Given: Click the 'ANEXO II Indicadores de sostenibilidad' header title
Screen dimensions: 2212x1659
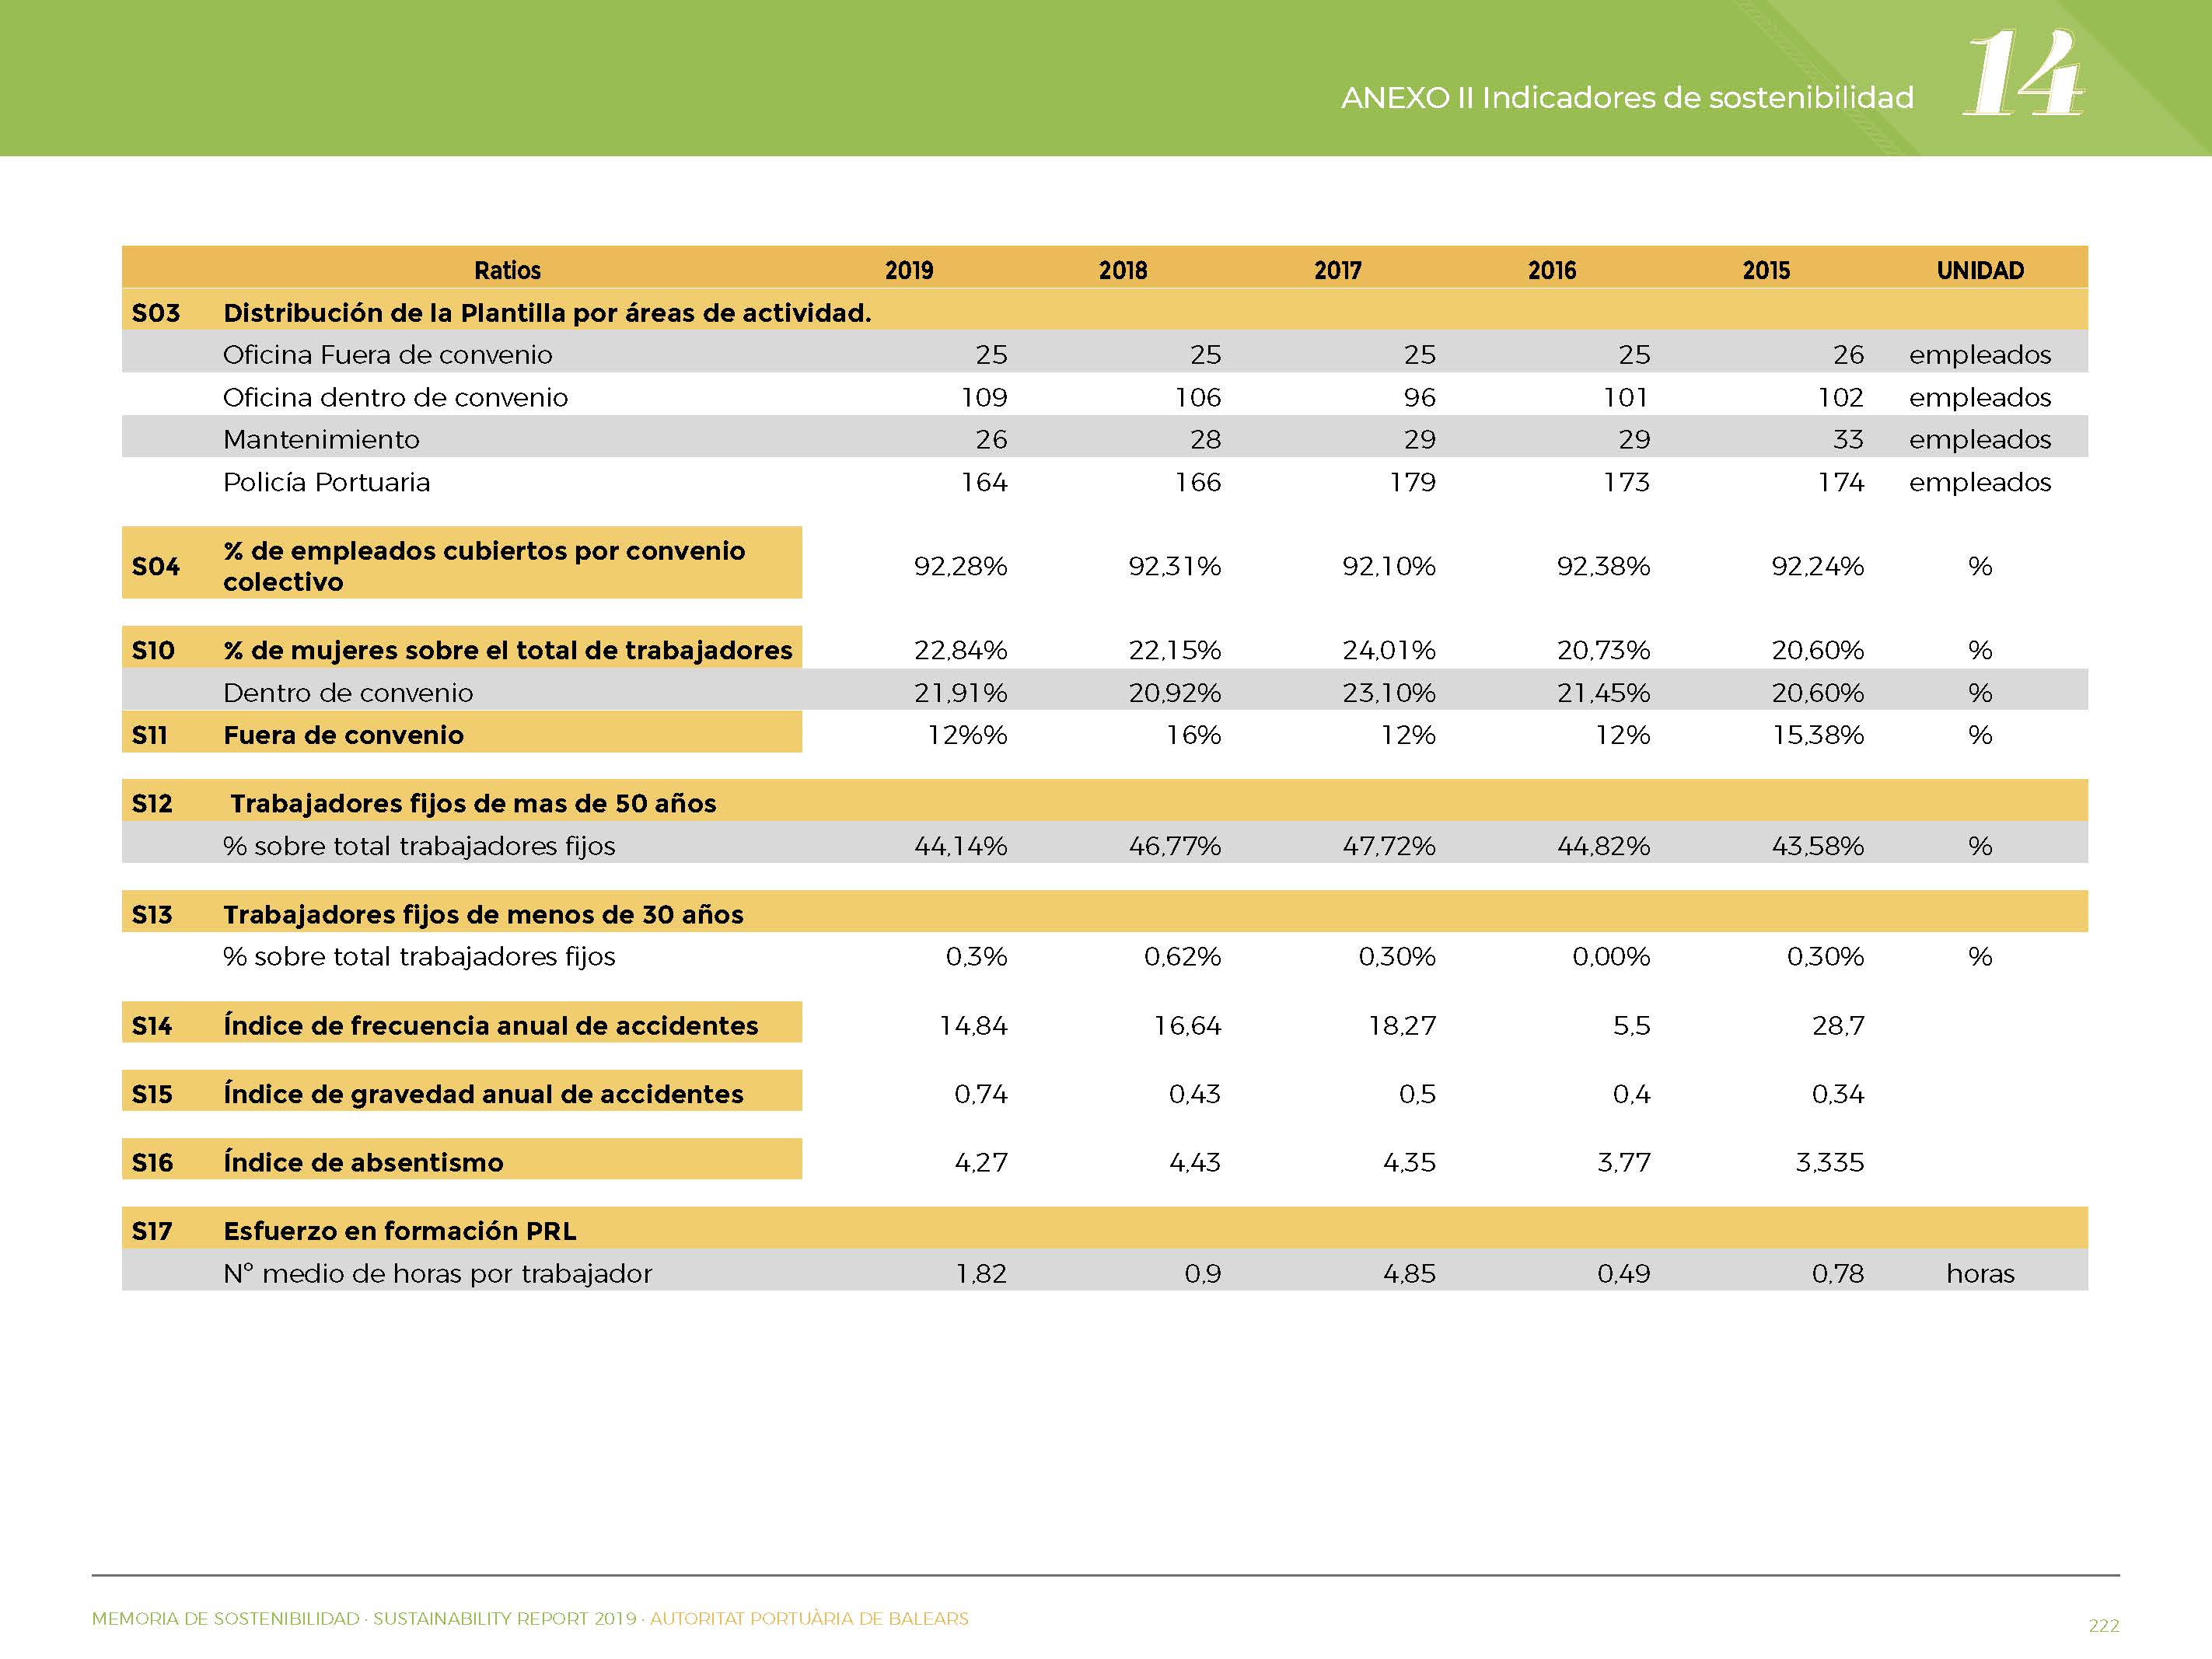Looking at the screenshot, I should point(1627,98).
